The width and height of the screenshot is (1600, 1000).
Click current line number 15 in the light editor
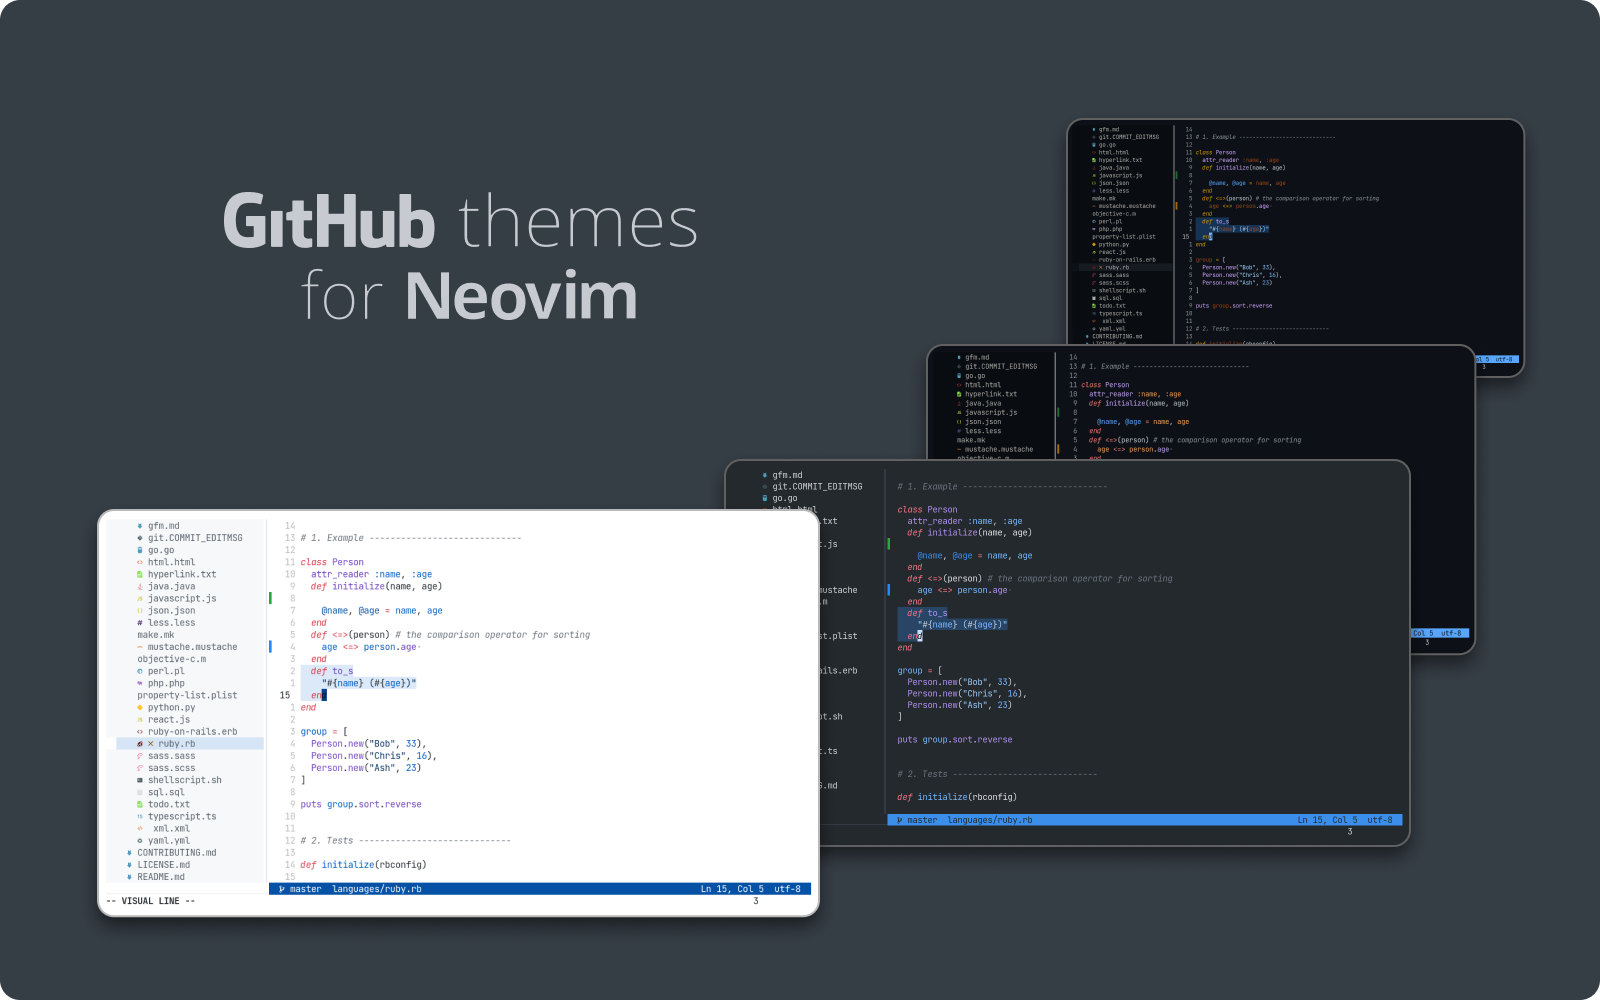[285, 695]
